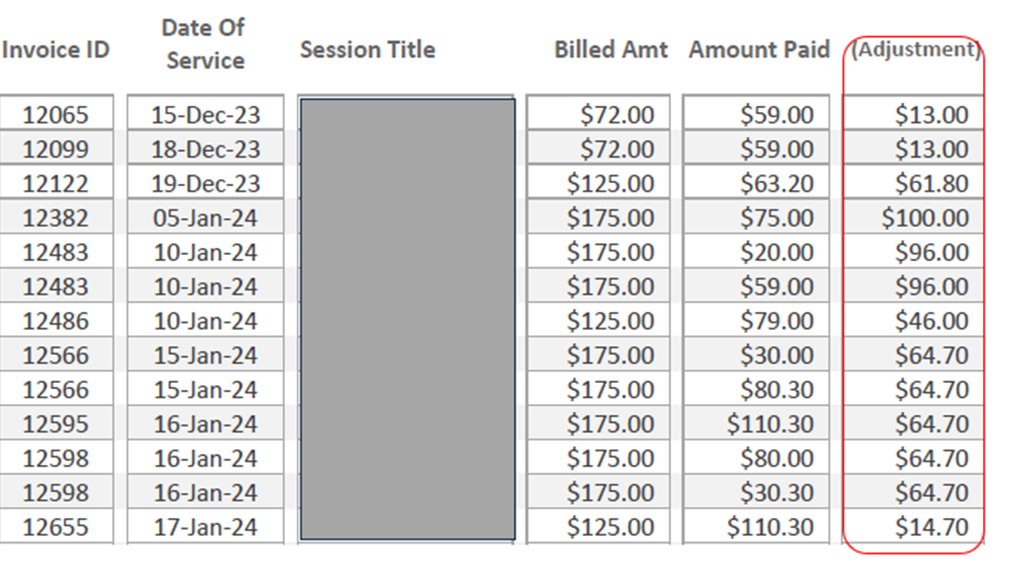Click the Billed Amt column header
Screen dimensions: 1013x573
(611, 50)
